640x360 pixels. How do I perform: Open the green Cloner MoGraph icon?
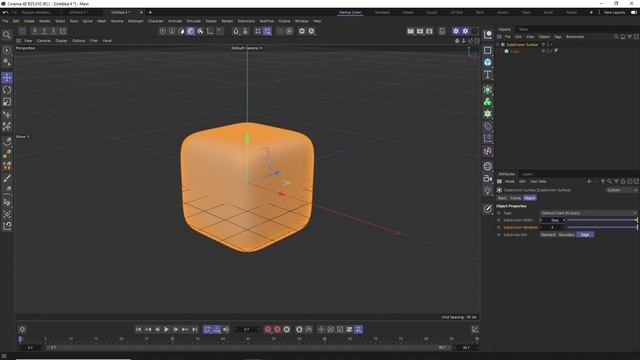488,102
